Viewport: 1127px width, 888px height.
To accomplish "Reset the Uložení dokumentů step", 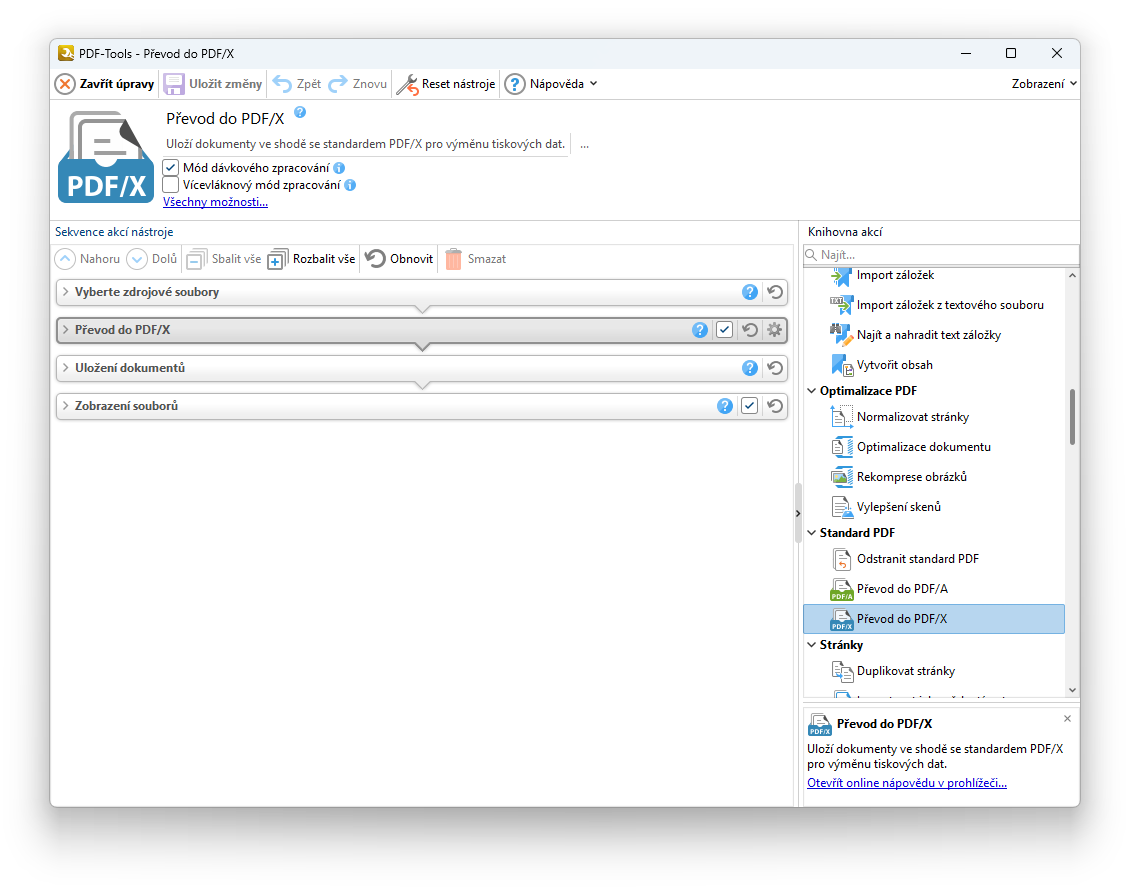I will [x=775, y=368].
